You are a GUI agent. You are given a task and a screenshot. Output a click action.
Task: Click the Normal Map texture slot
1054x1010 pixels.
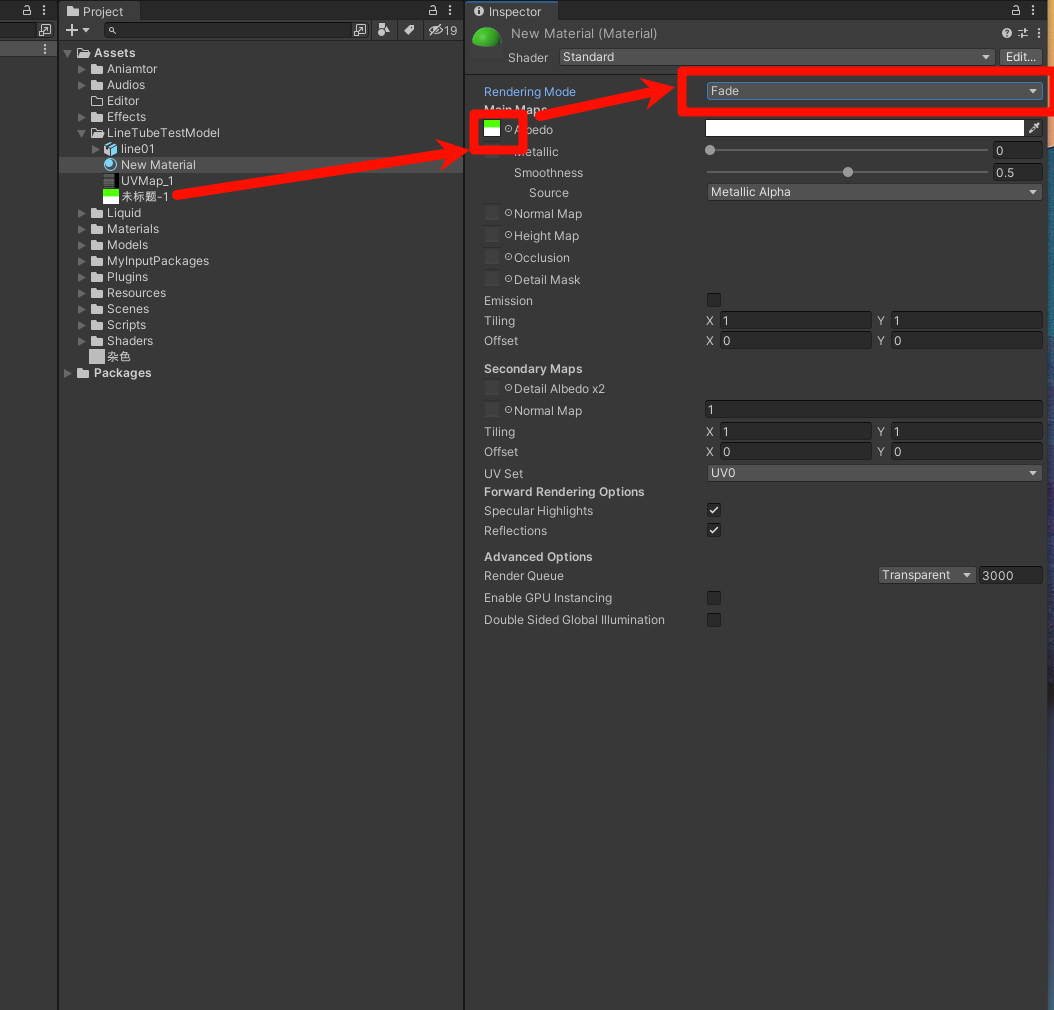click(492, 213)
